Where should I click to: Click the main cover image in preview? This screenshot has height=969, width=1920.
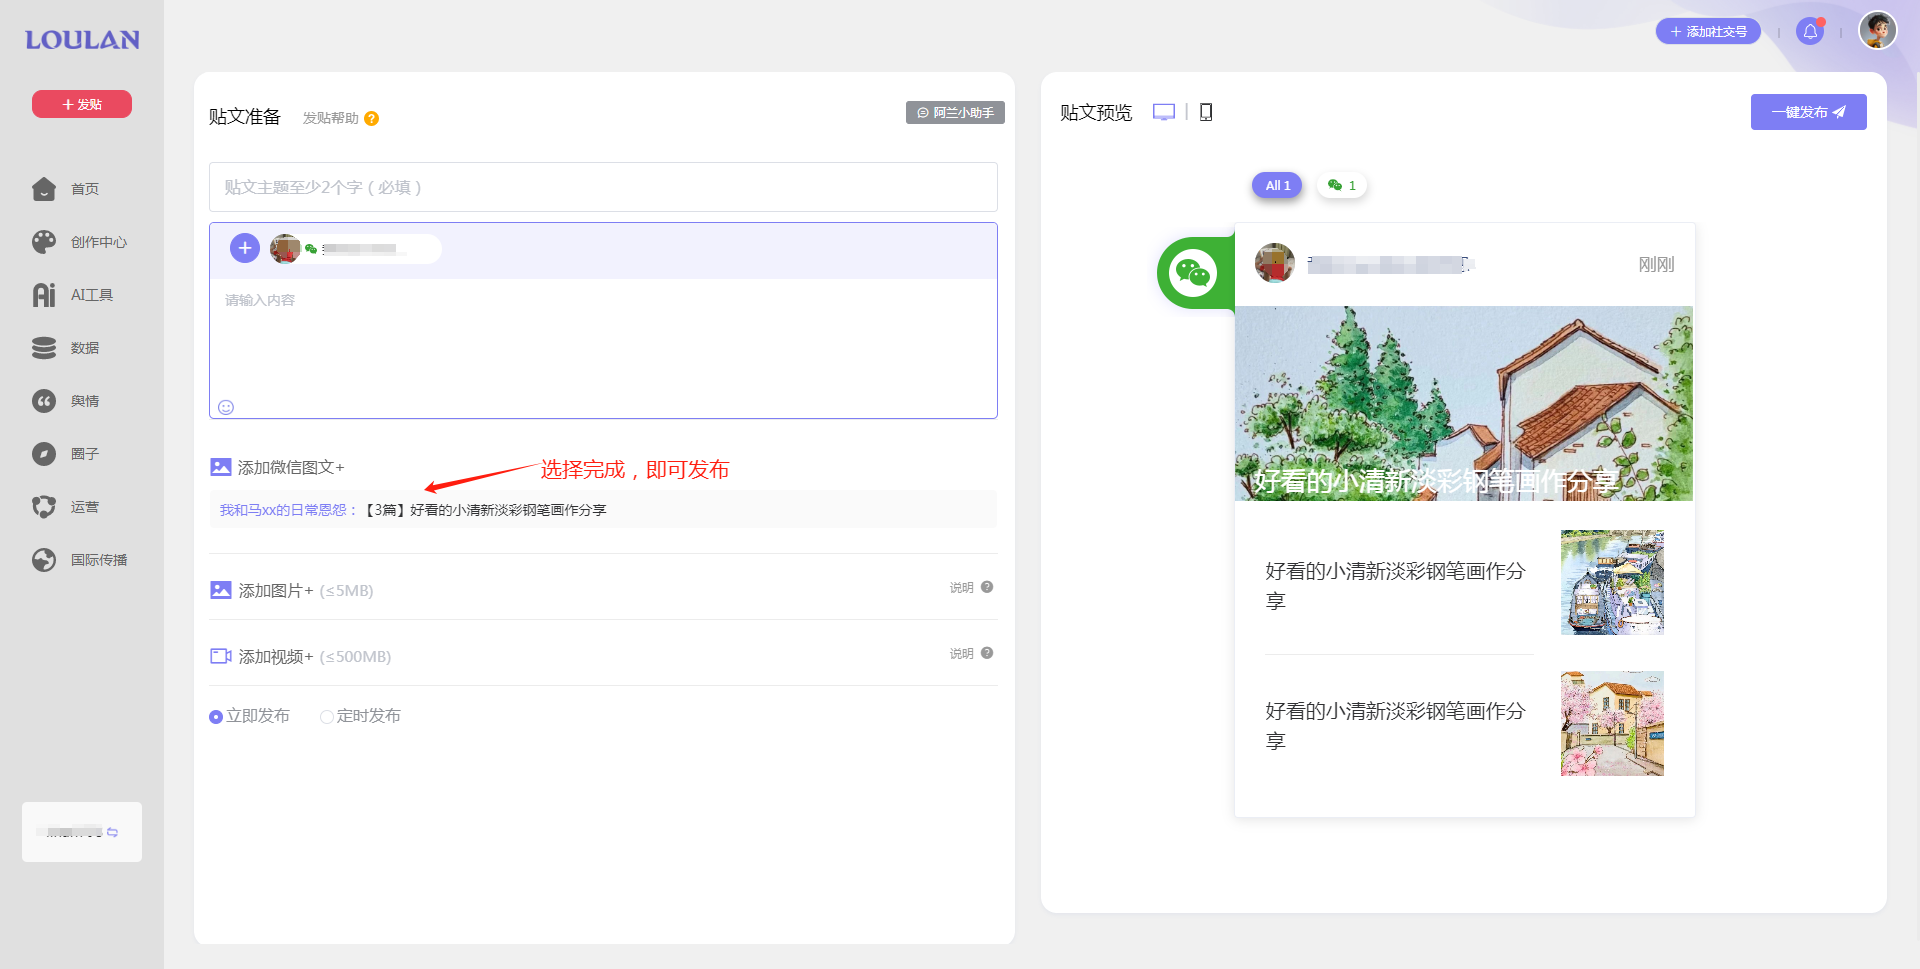pyautogui.click(x=1464, y=403)
